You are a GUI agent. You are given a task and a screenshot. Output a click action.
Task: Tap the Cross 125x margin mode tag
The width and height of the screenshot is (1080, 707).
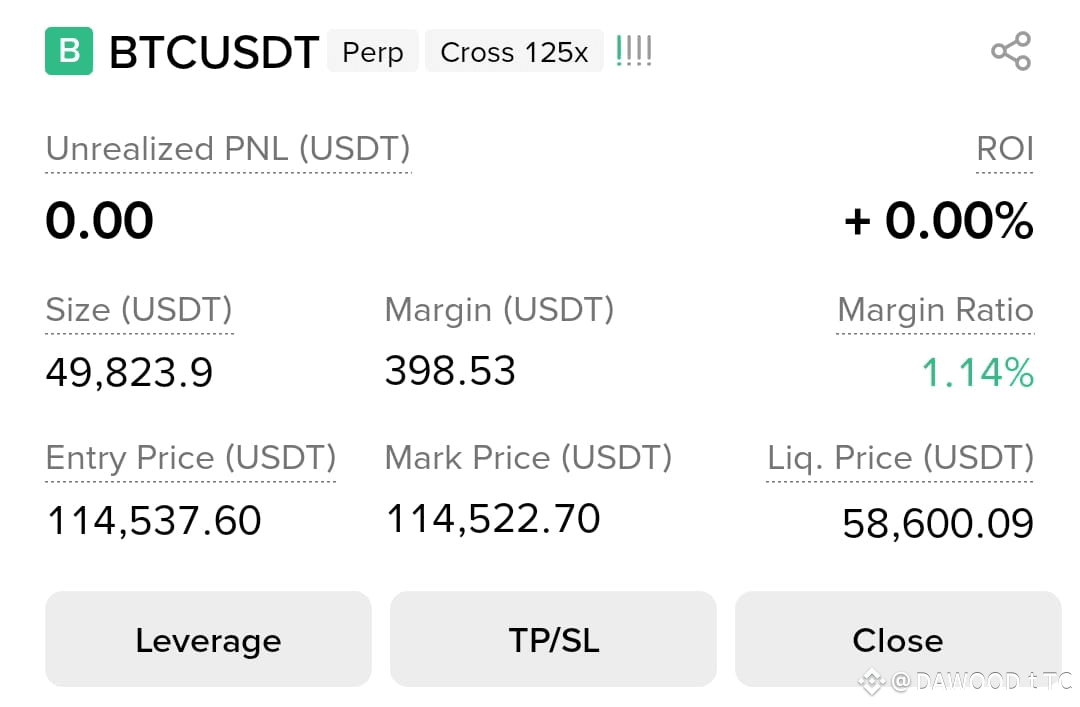(x=514, y=51)
